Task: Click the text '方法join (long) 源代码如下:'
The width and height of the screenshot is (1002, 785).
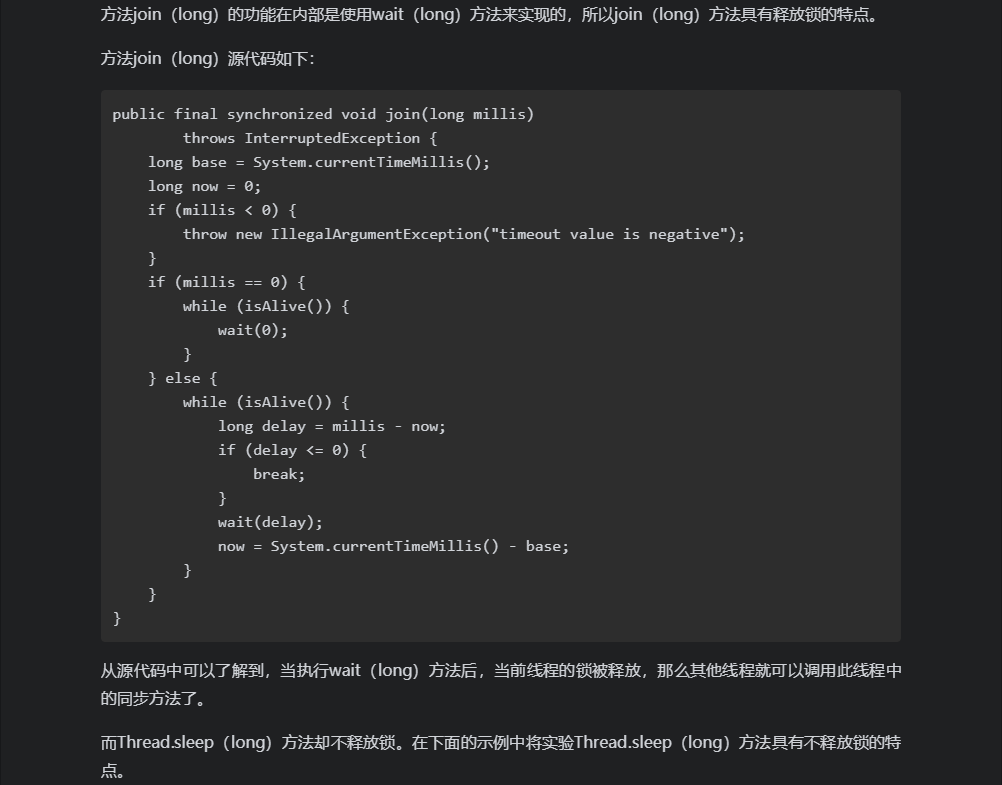Action: 207,59
